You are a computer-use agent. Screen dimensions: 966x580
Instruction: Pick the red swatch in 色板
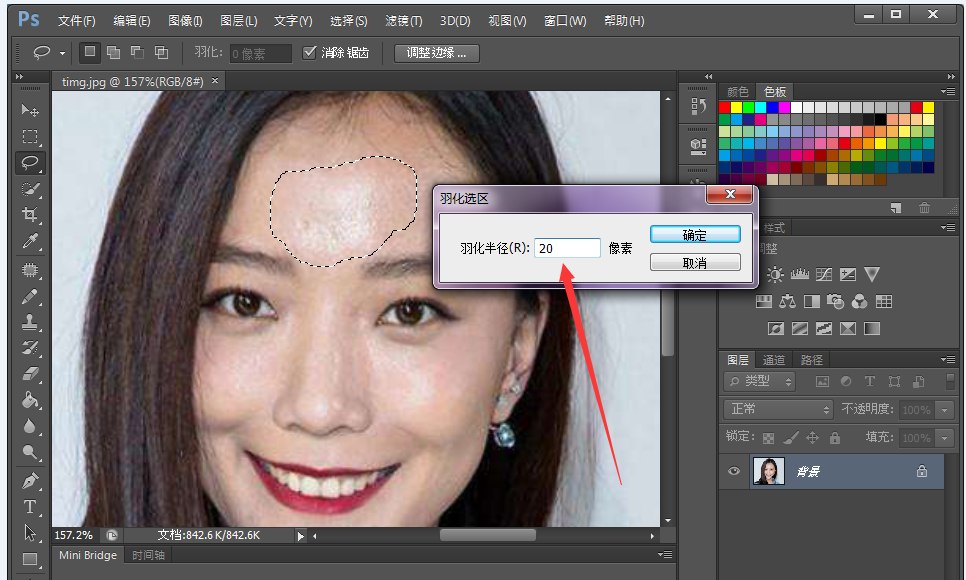724,108
